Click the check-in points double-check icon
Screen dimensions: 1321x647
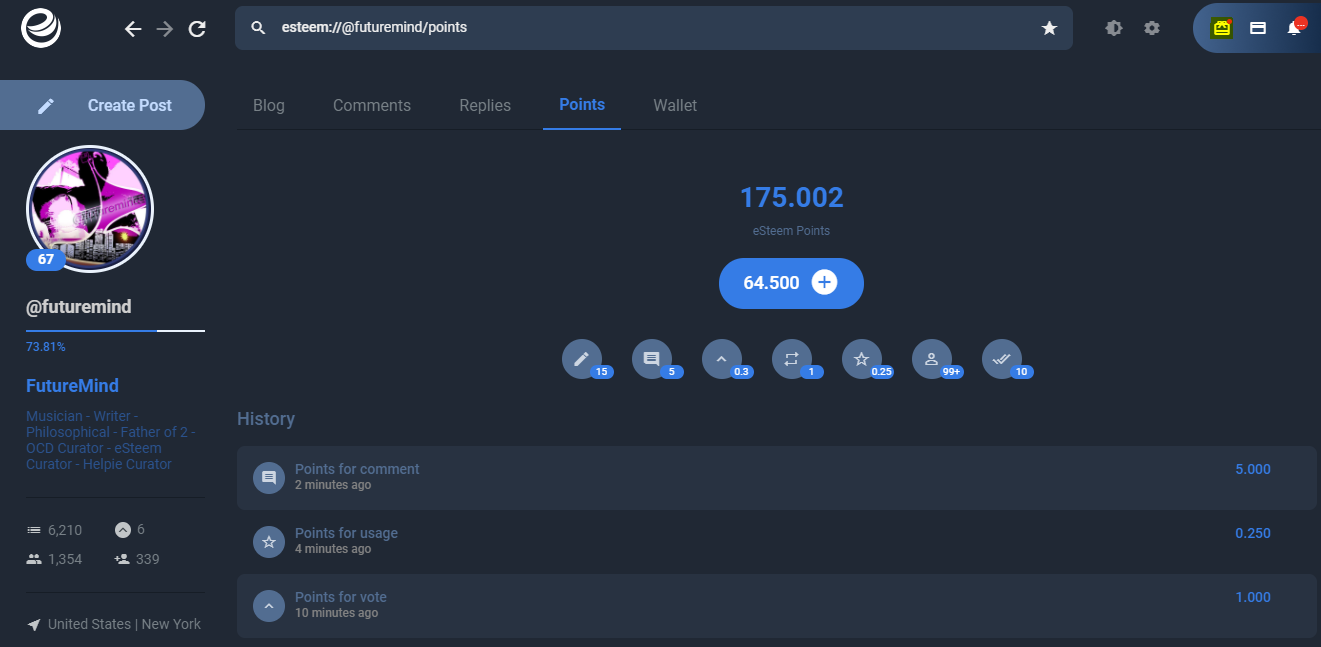click(x=1002, y=359)
